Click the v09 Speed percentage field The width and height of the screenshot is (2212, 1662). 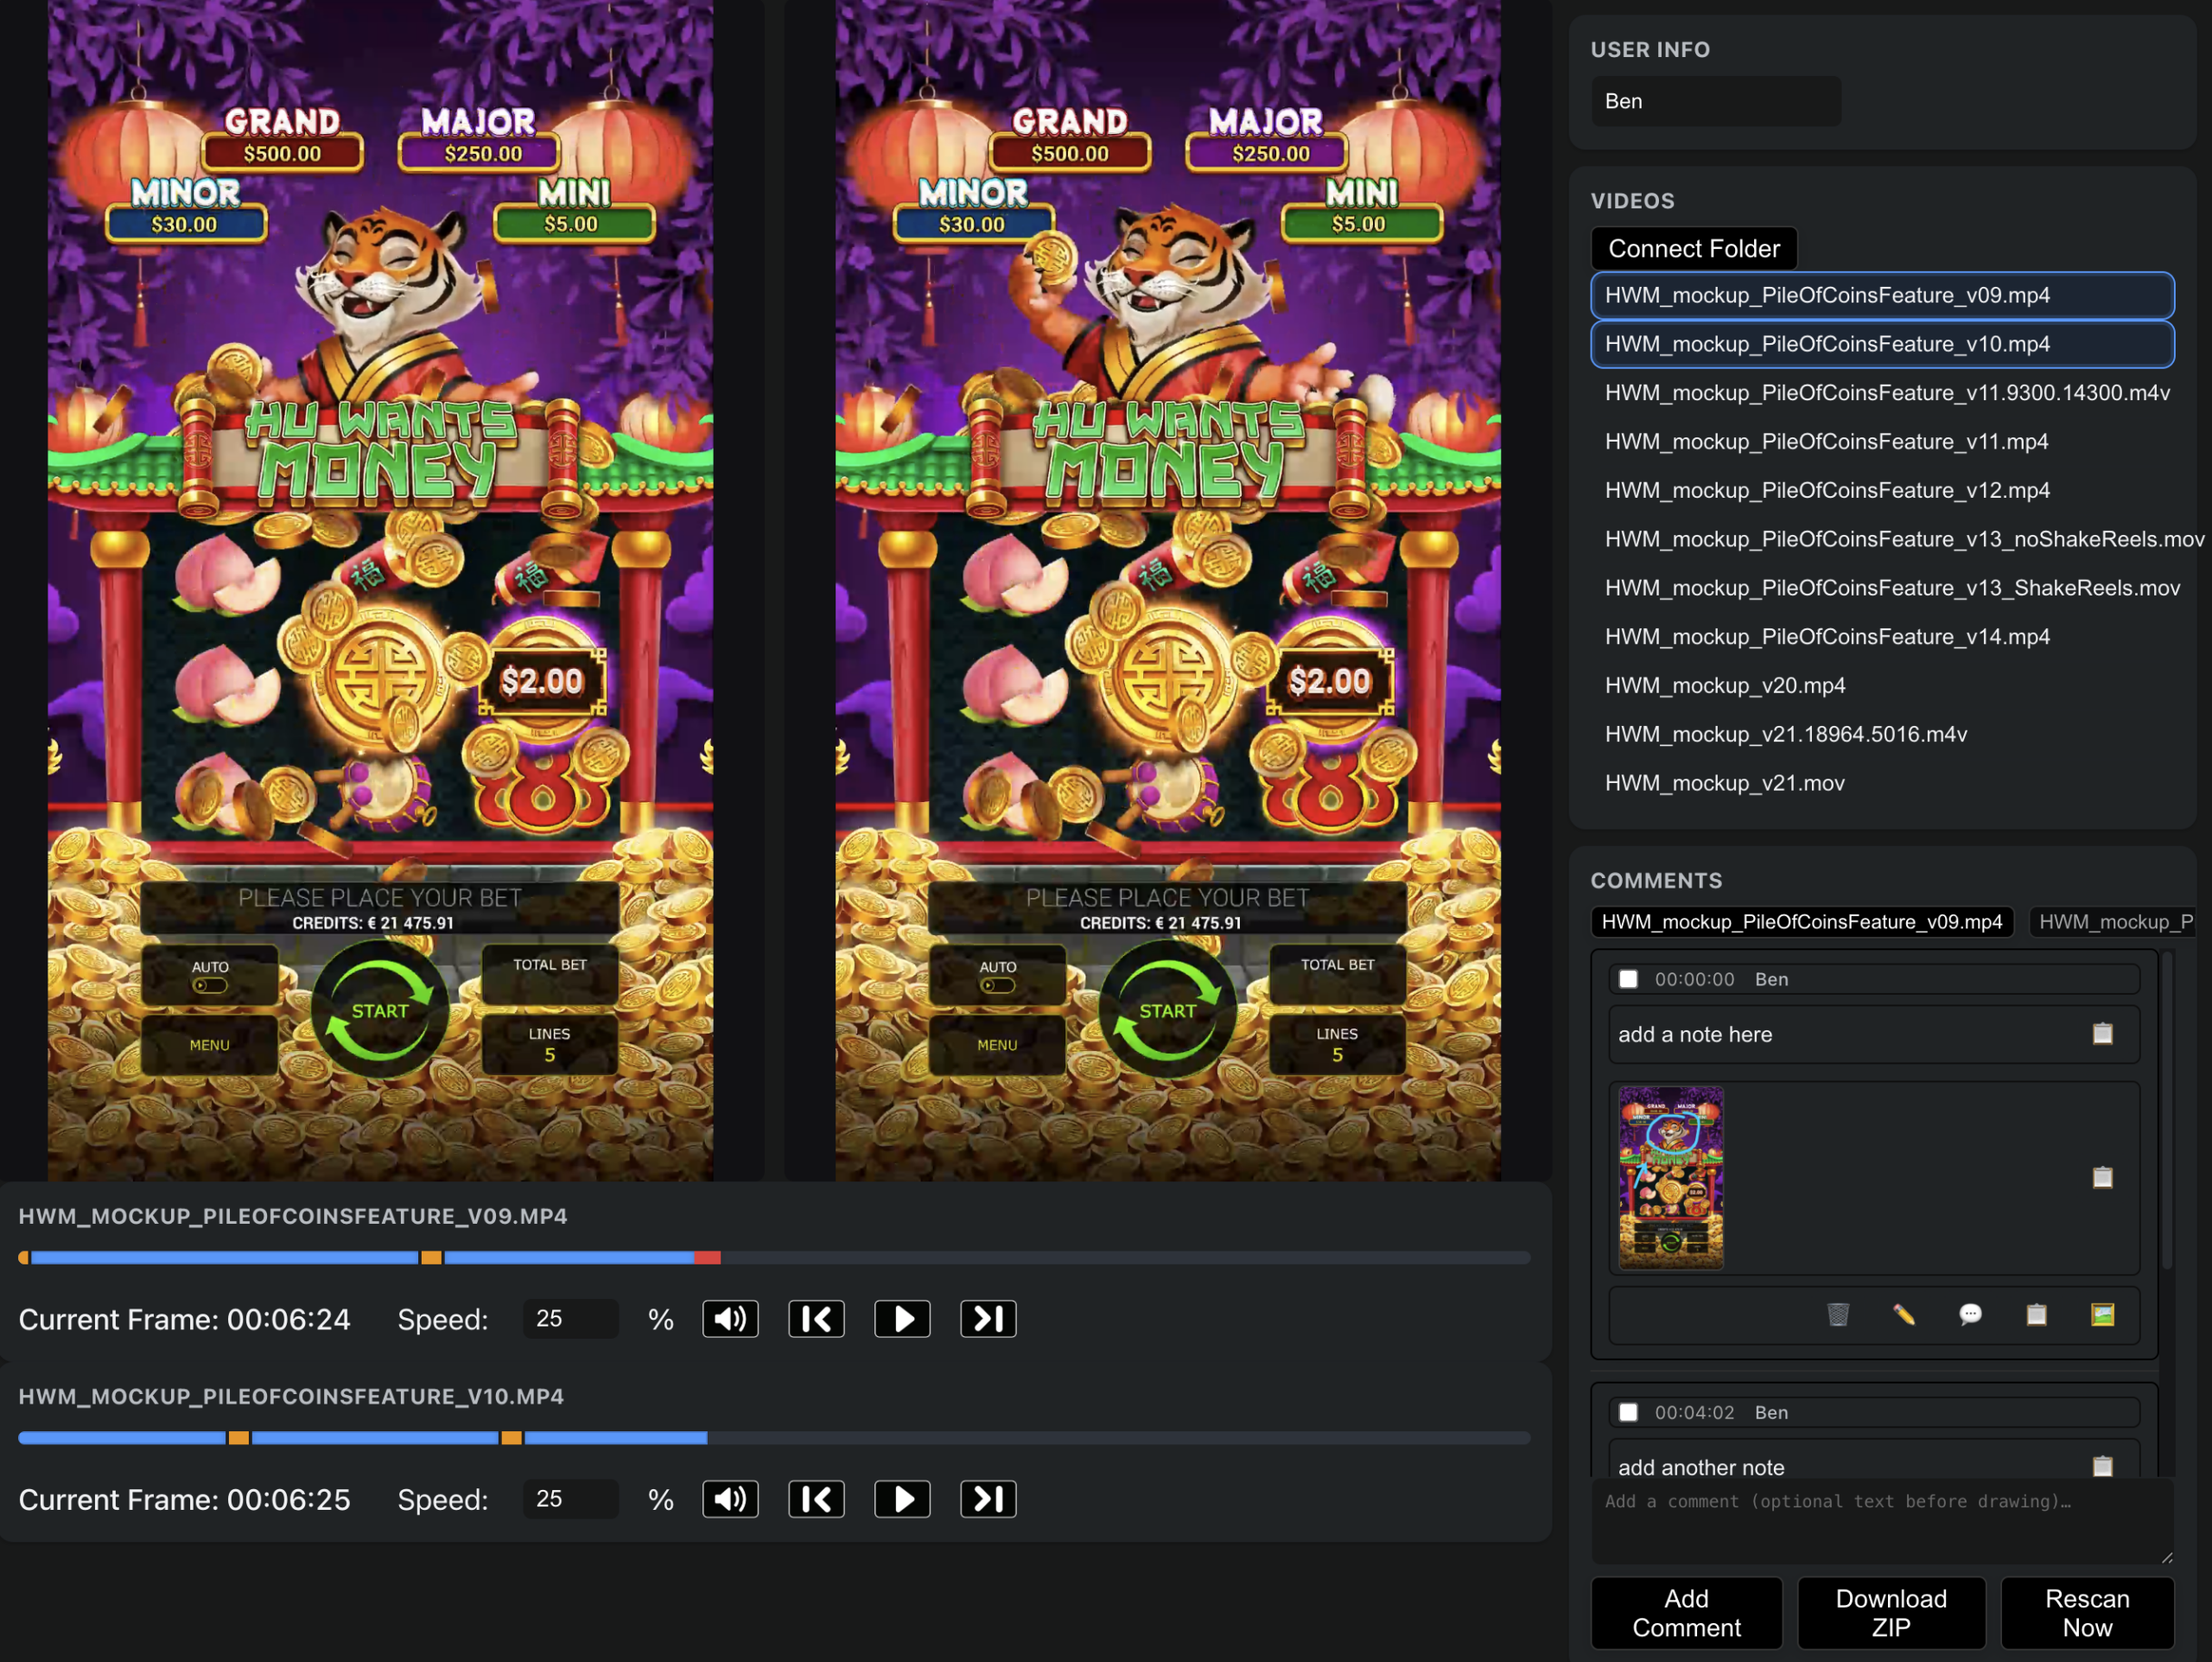(570, 1319)
